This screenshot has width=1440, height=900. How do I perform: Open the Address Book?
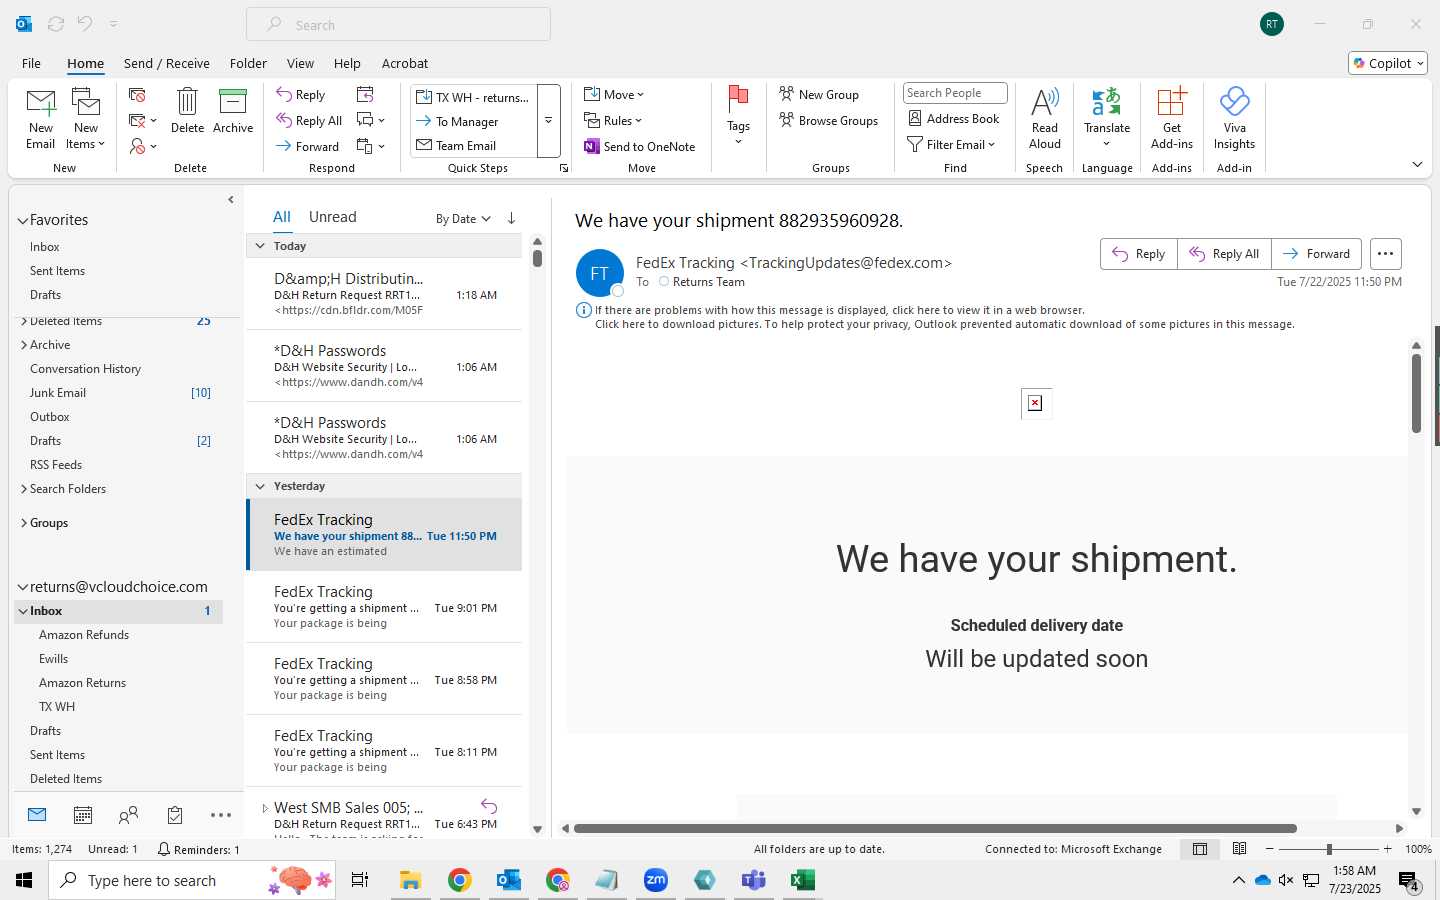(953, 119)
